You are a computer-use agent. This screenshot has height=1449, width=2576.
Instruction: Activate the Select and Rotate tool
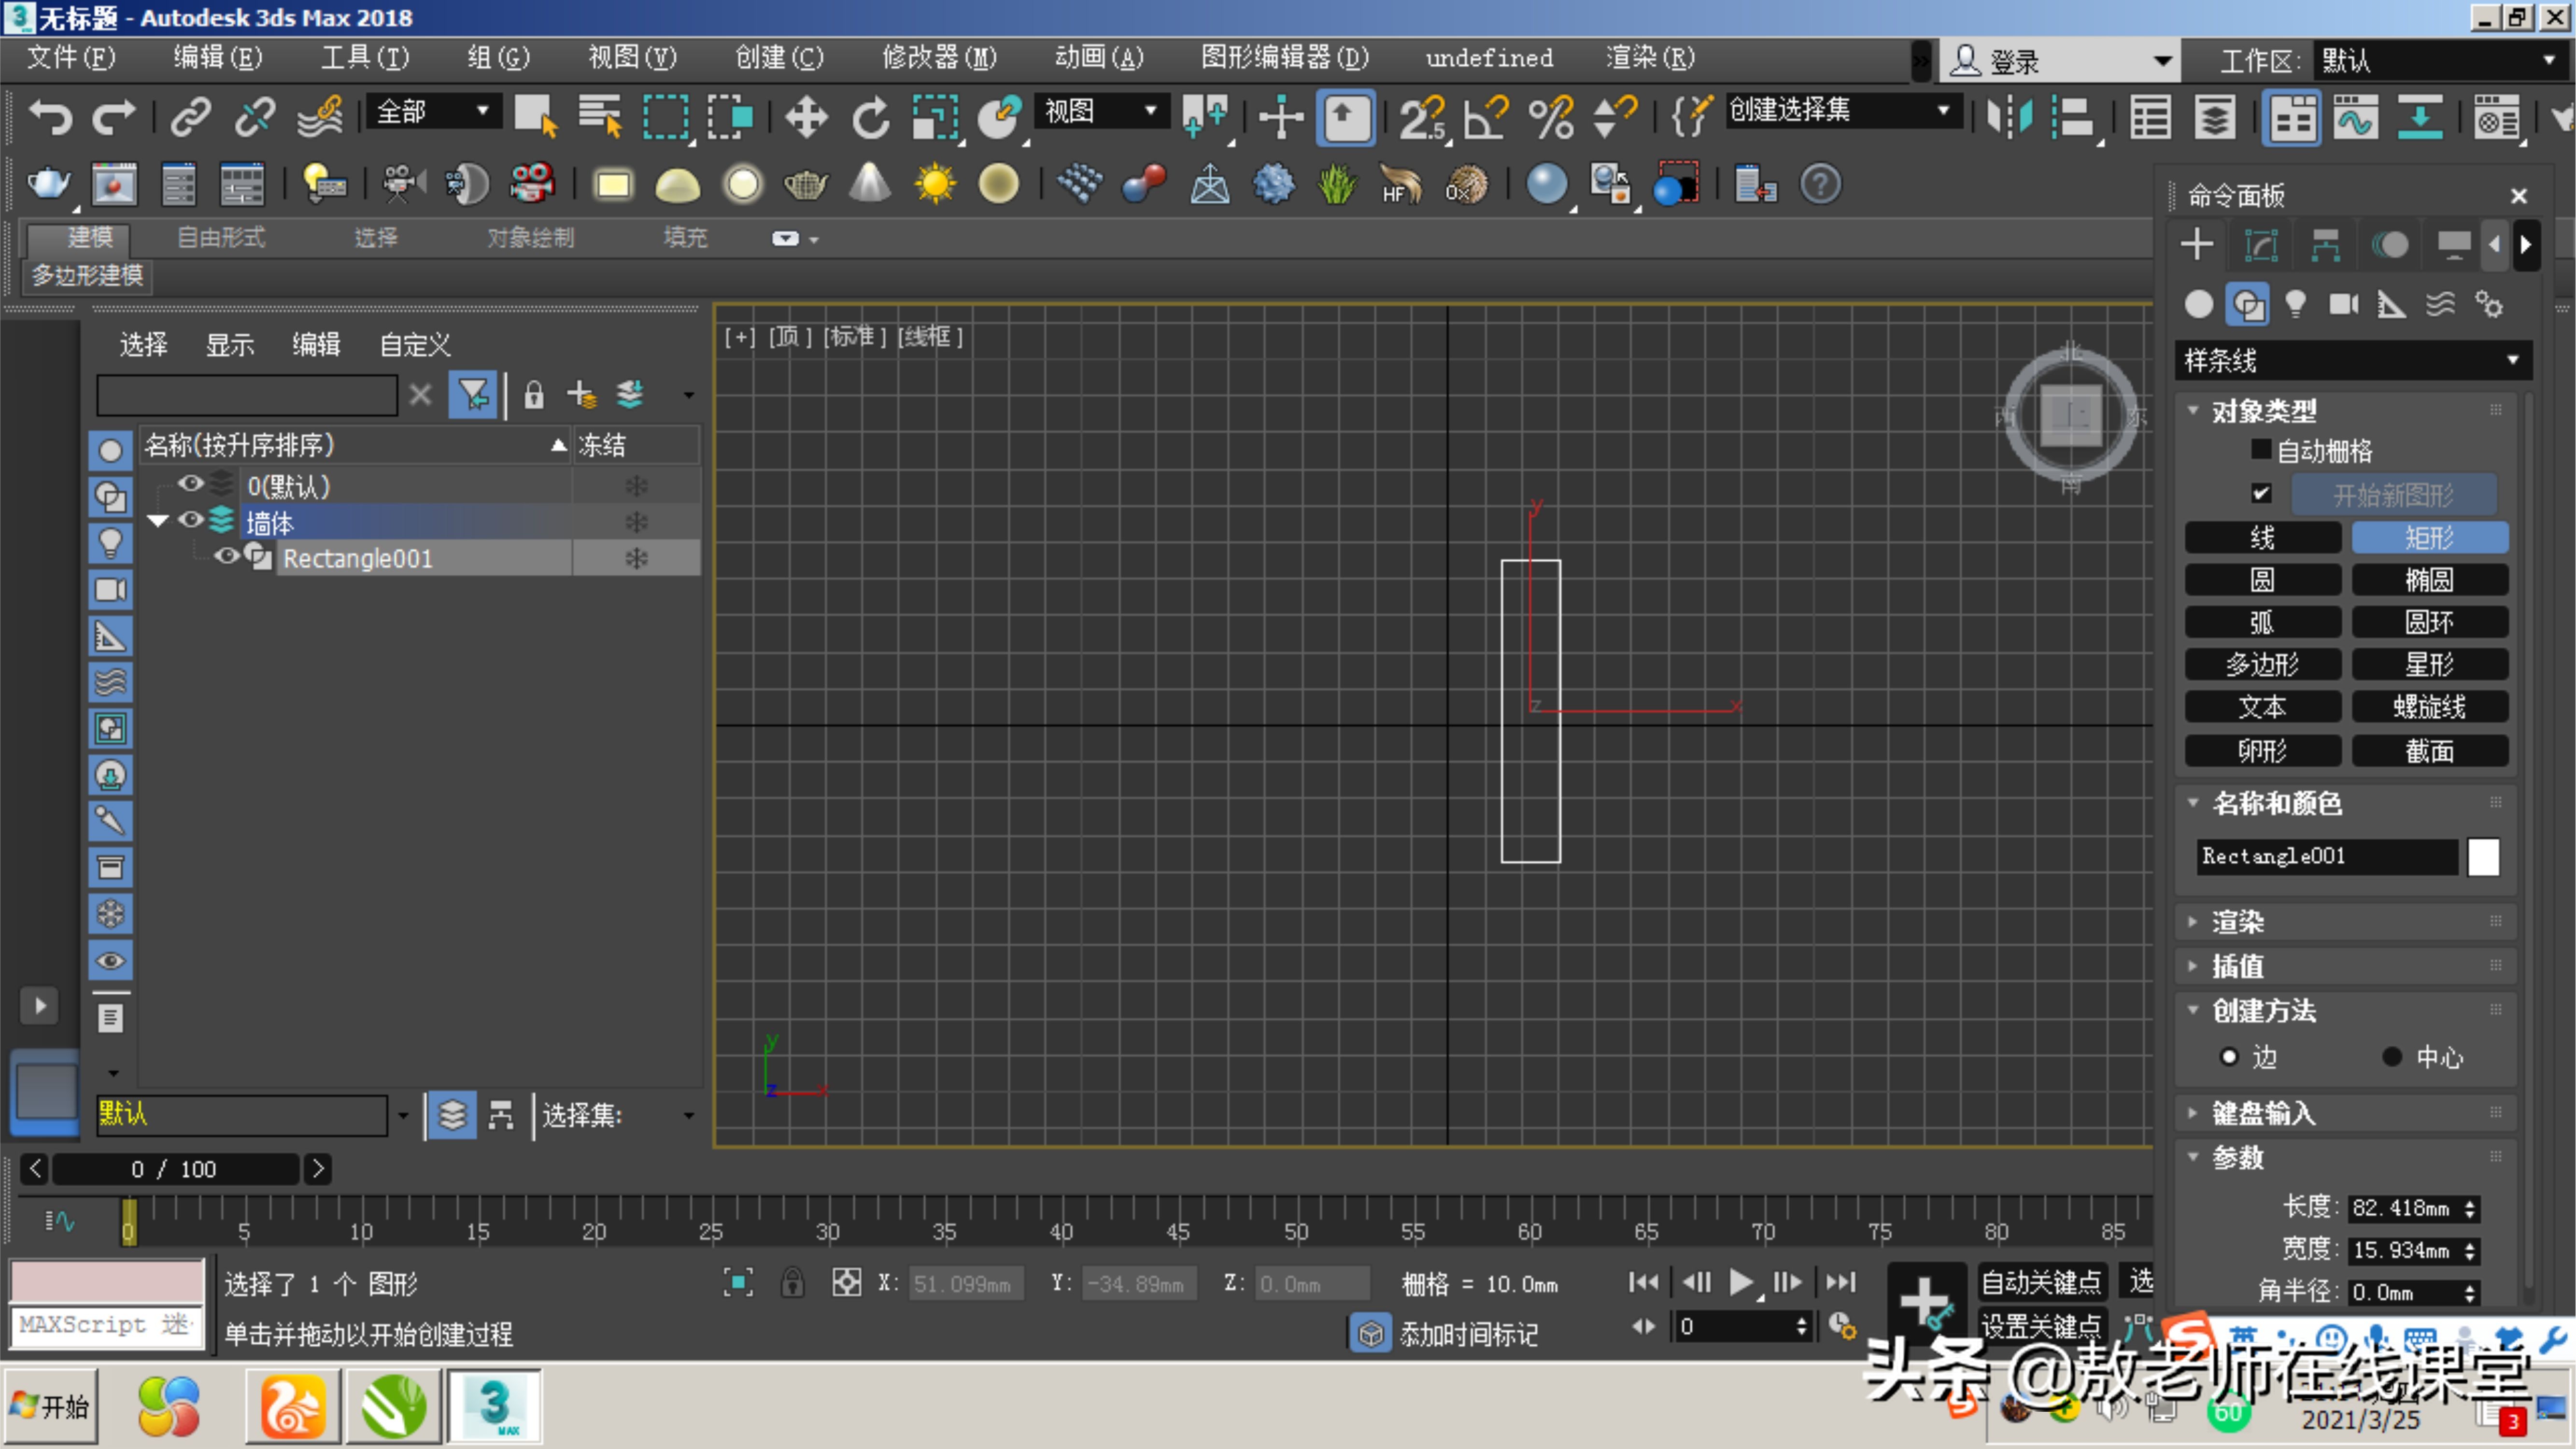(x=869, y=117)
